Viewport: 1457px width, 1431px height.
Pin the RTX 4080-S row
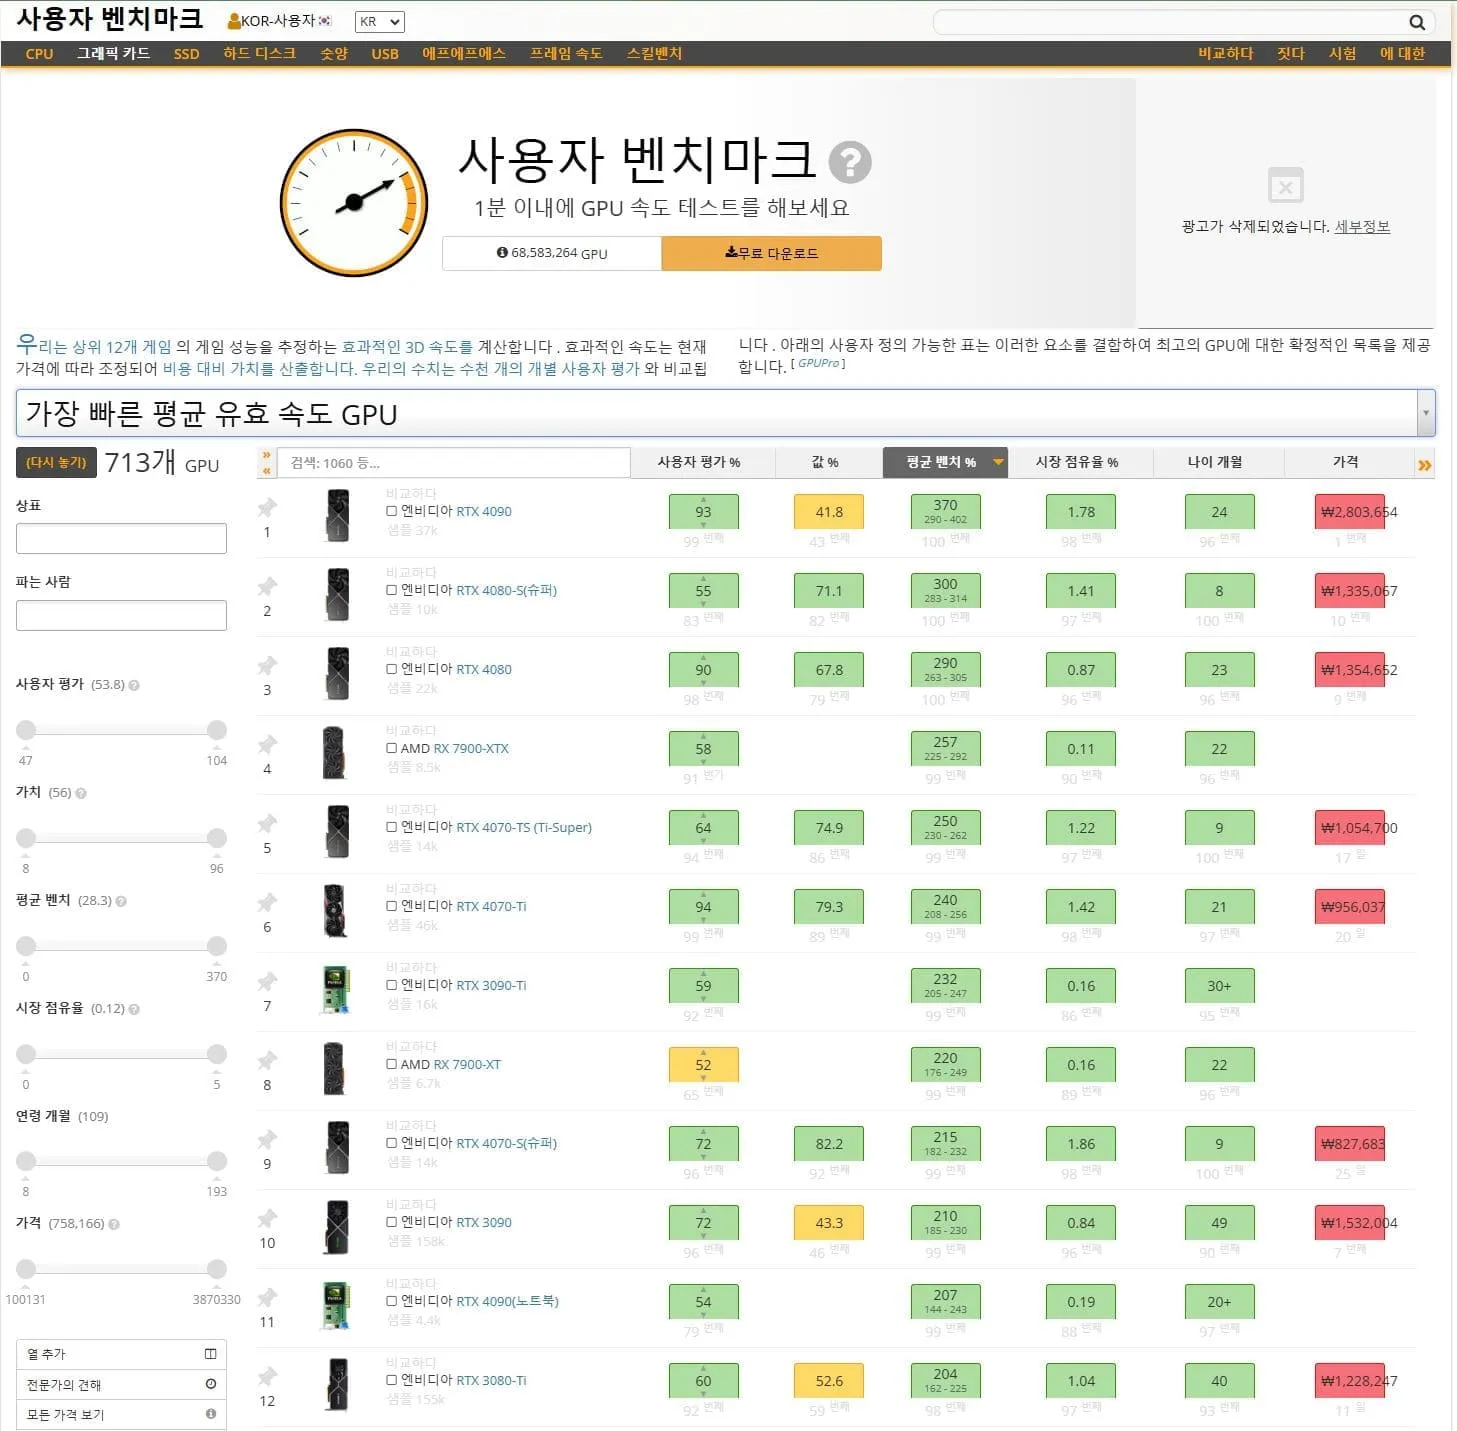(x=267, y=586)
